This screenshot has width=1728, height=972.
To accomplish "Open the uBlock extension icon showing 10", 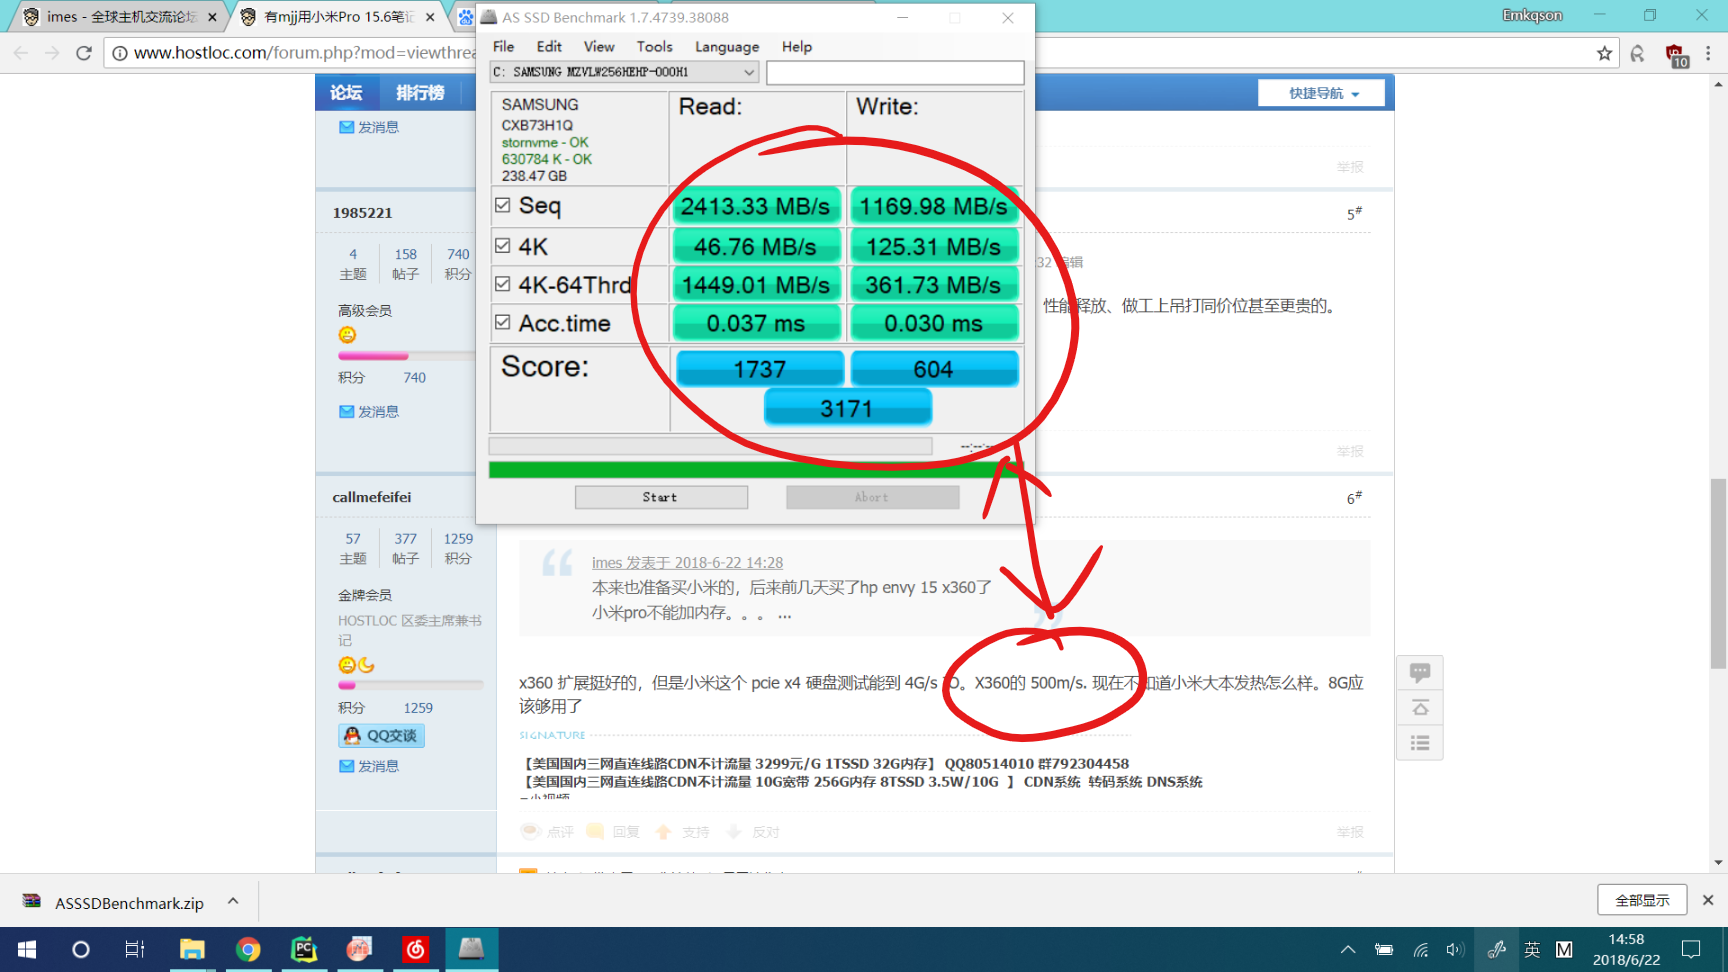I will (1676, 55).
